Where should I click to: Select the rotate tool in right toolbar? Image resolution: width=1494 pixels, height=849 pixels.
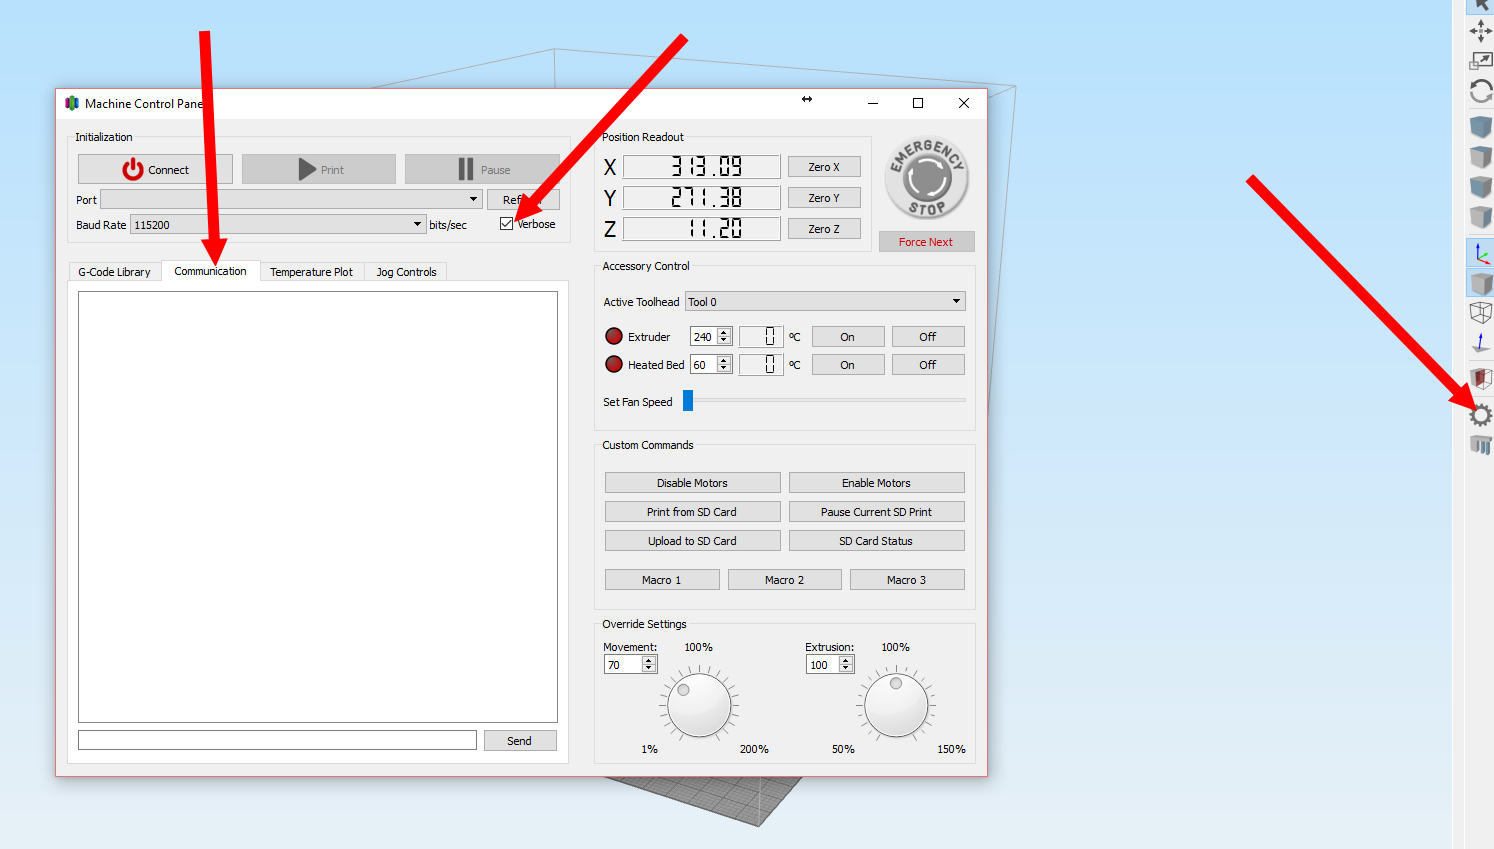[x=1480, y=92]
